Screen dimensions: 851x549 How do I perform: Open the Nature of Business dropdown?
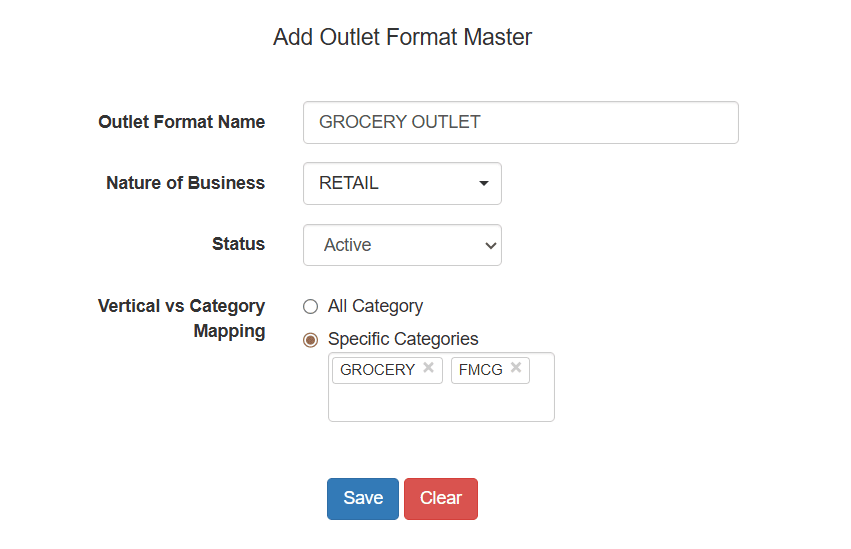402,184
